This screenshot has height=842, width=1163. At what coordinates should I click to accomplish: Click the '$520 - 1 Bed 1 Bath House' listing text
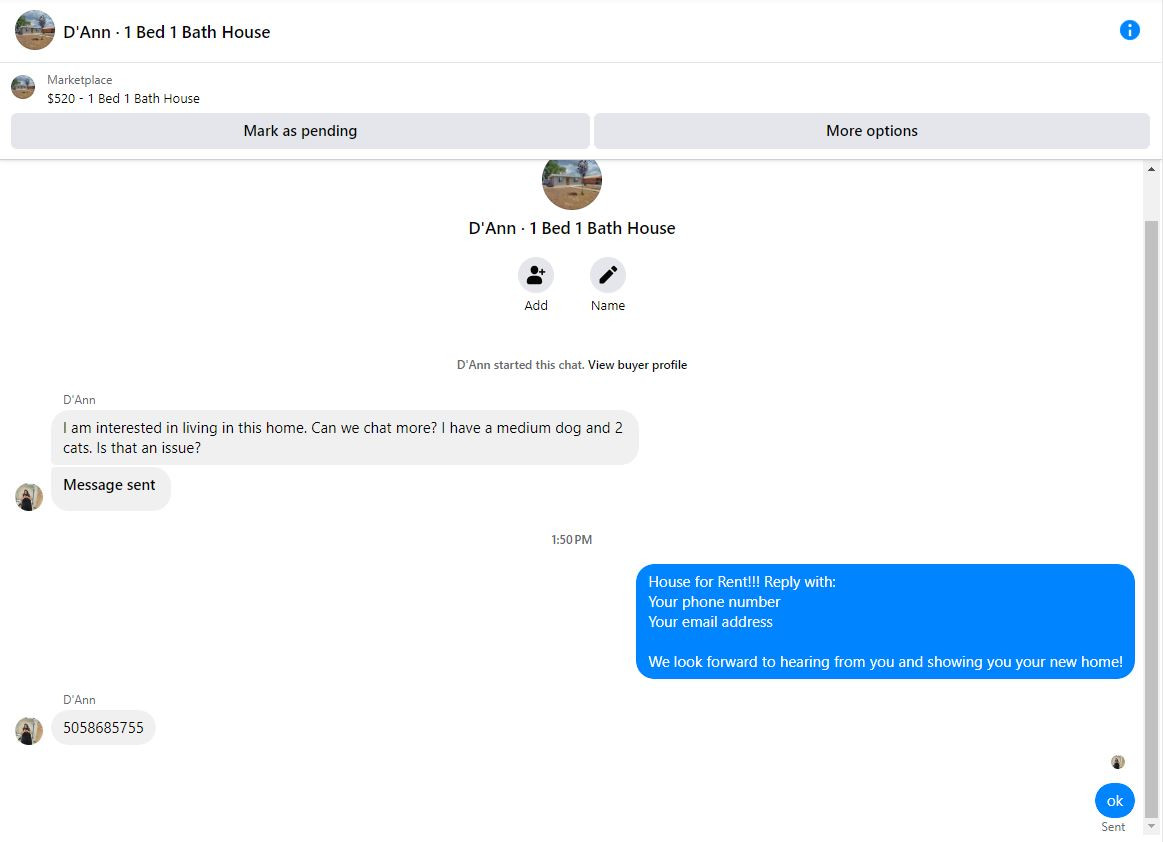point(123,99)
